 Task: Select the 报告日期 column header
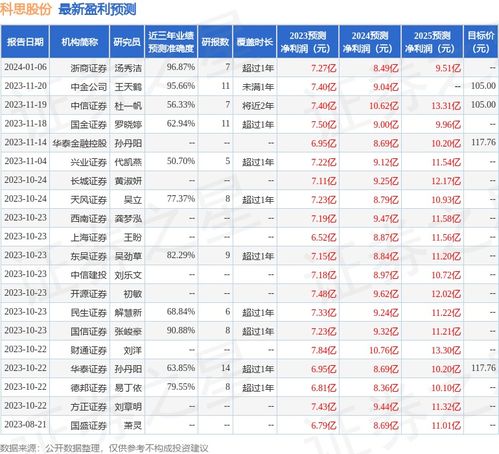pos(25,42)
